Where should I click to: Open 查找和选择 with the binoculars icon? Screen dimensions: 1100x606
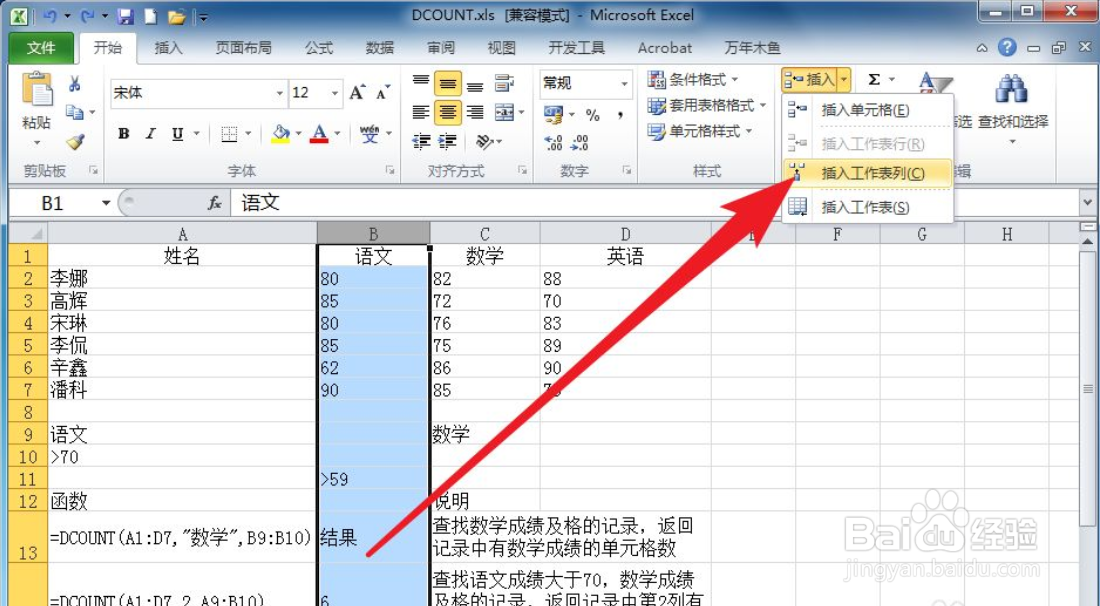[1010, 84]
